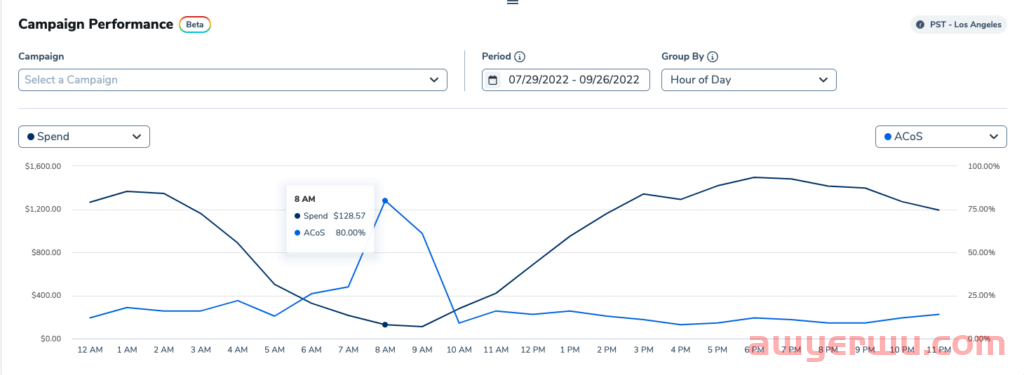
Task: Click the Campaign field label
Action: (x=41, y=57)
